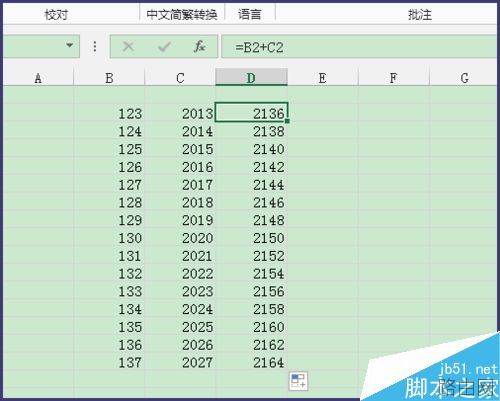Select cell containing 2017
The width and height of the screenshot is (500, 401).
coord(180,184)
